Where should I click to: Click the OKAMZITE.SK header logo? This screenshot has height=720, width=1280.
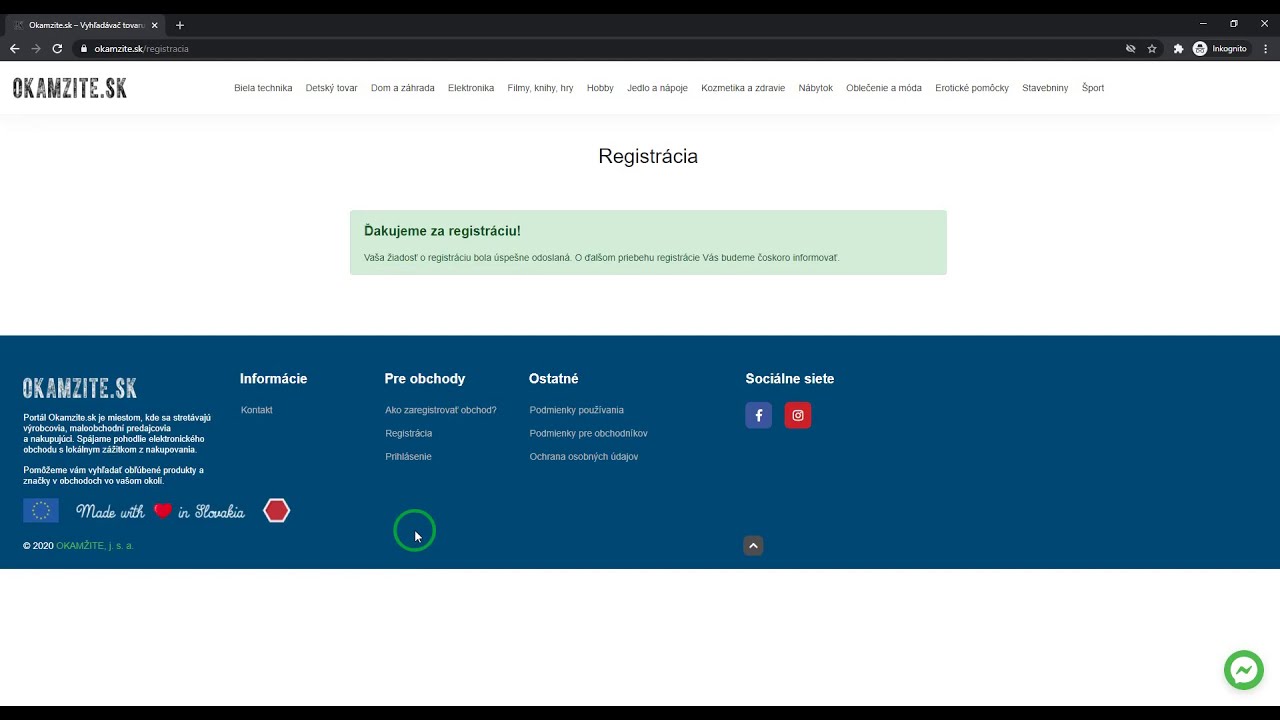[70, 88]
